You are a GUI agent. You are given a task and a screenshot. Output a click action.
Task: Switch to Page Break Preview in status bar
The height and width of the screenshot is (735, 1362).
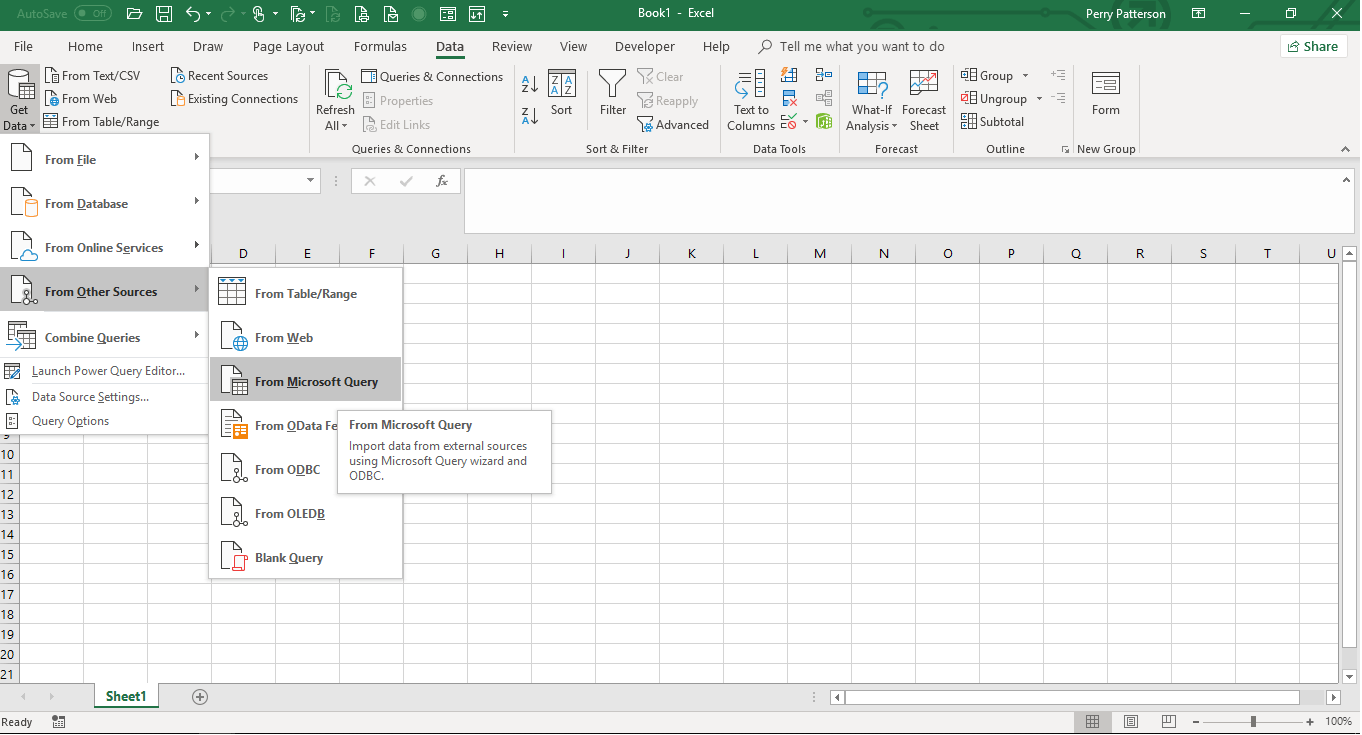click(1169, 722)
